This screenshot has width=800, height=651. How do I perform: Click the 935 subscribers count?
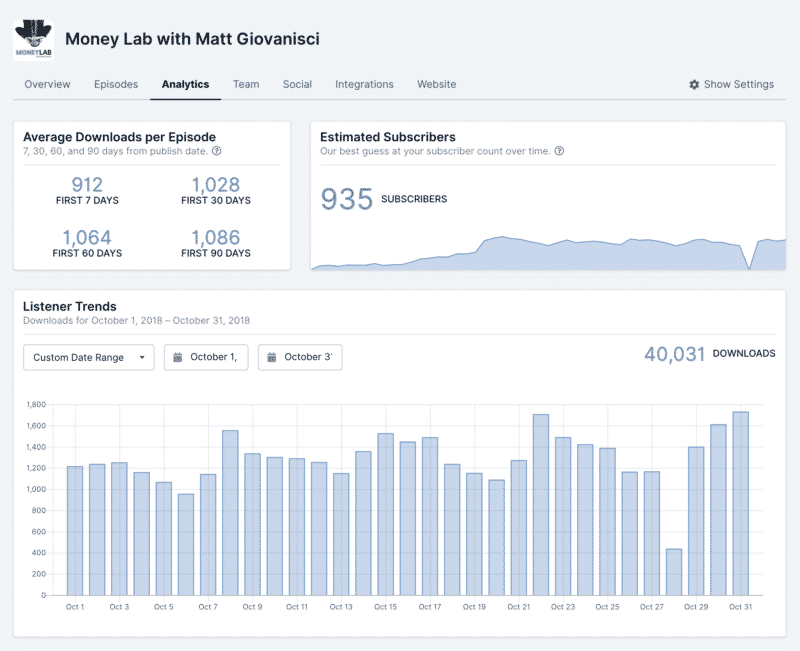coord(347,199)
